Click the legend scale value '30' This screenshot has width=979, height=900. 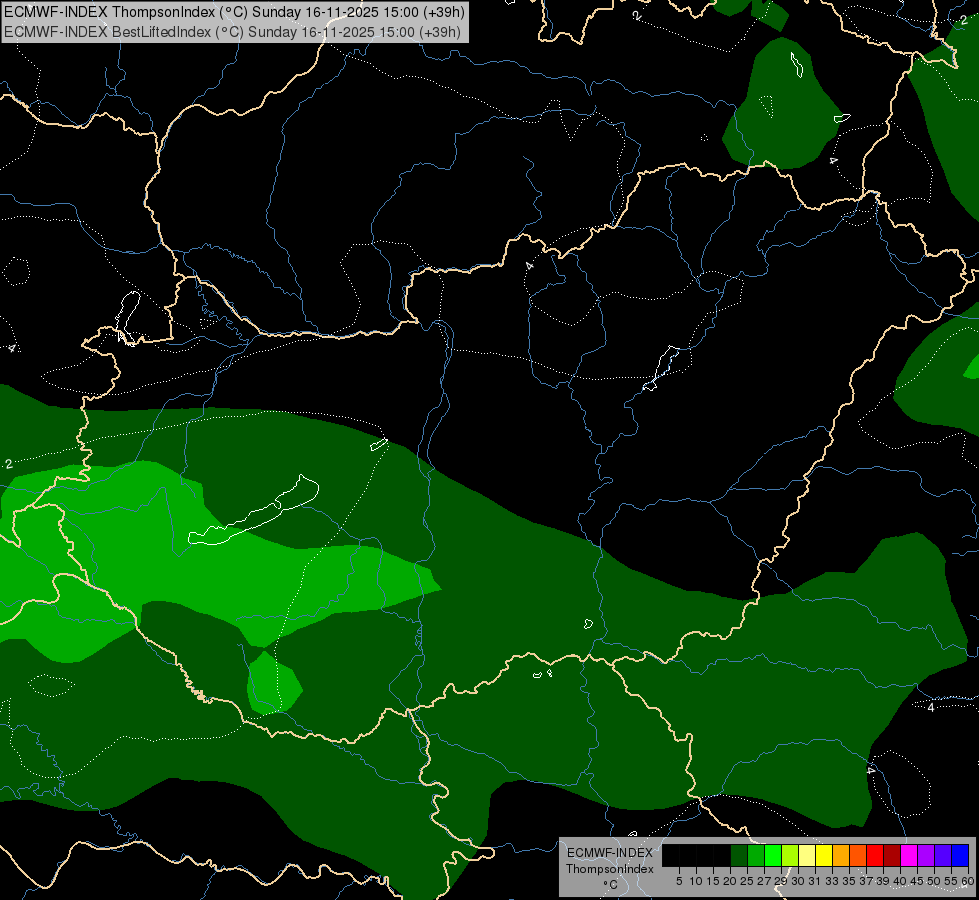pos(799,881)
